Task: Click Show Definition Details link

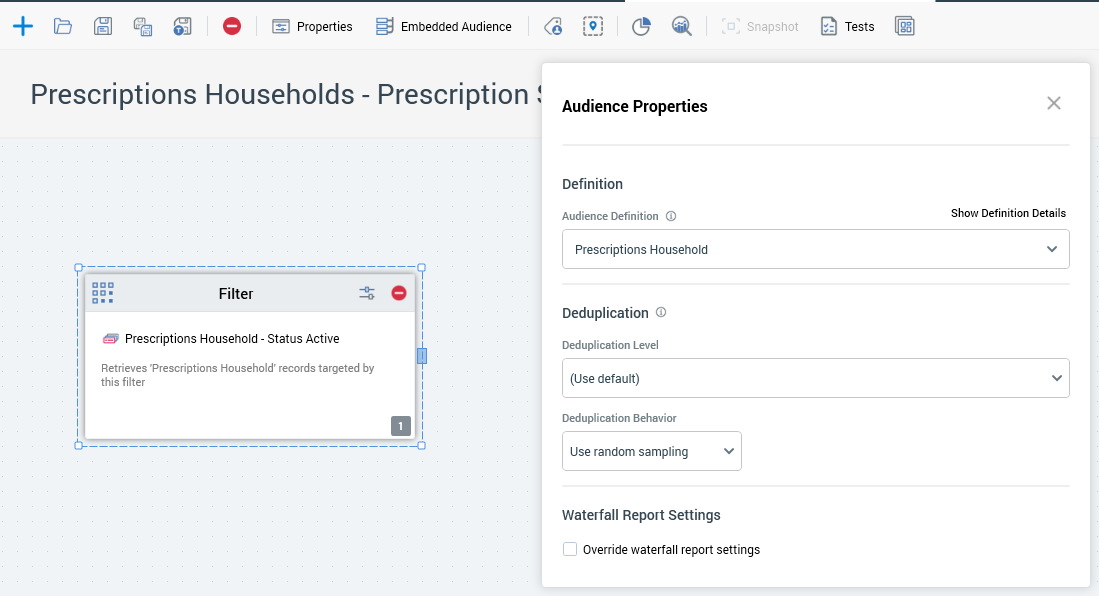Action: (x=1007, y=213)
